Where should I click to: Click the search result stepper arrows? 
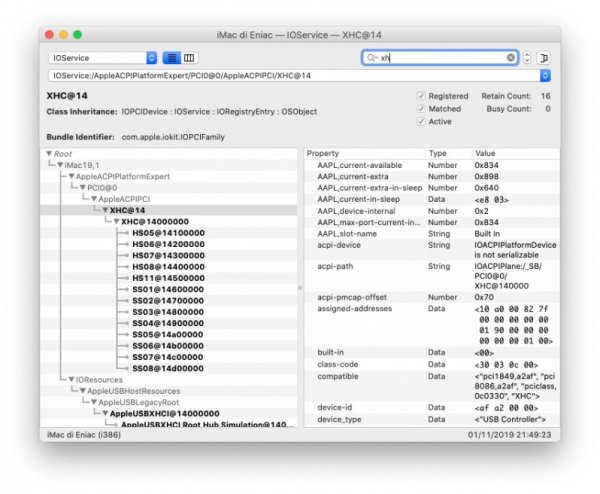click(527, 58)
